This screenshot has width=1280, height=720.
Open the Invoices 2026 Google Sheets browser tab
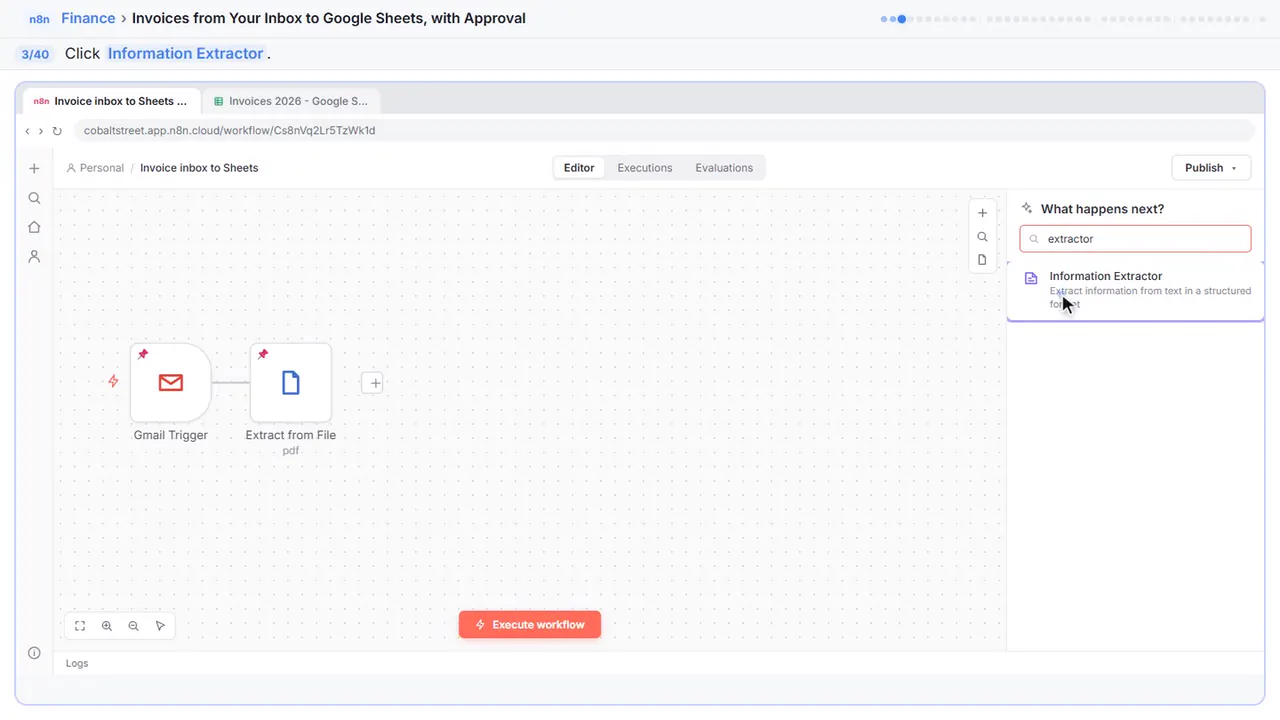(291, 101)
